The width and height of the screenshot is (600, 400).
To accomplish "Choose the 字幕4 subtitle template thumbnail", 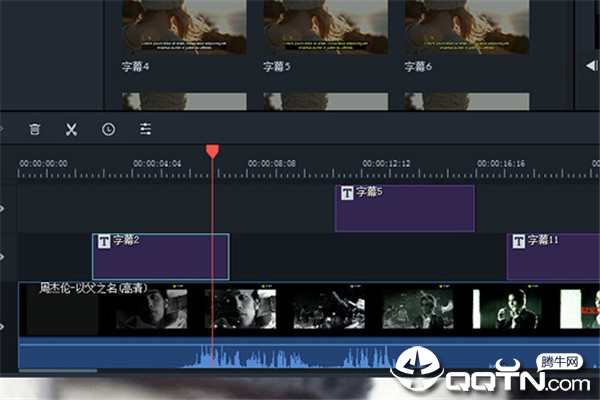I will click(184, 27).
